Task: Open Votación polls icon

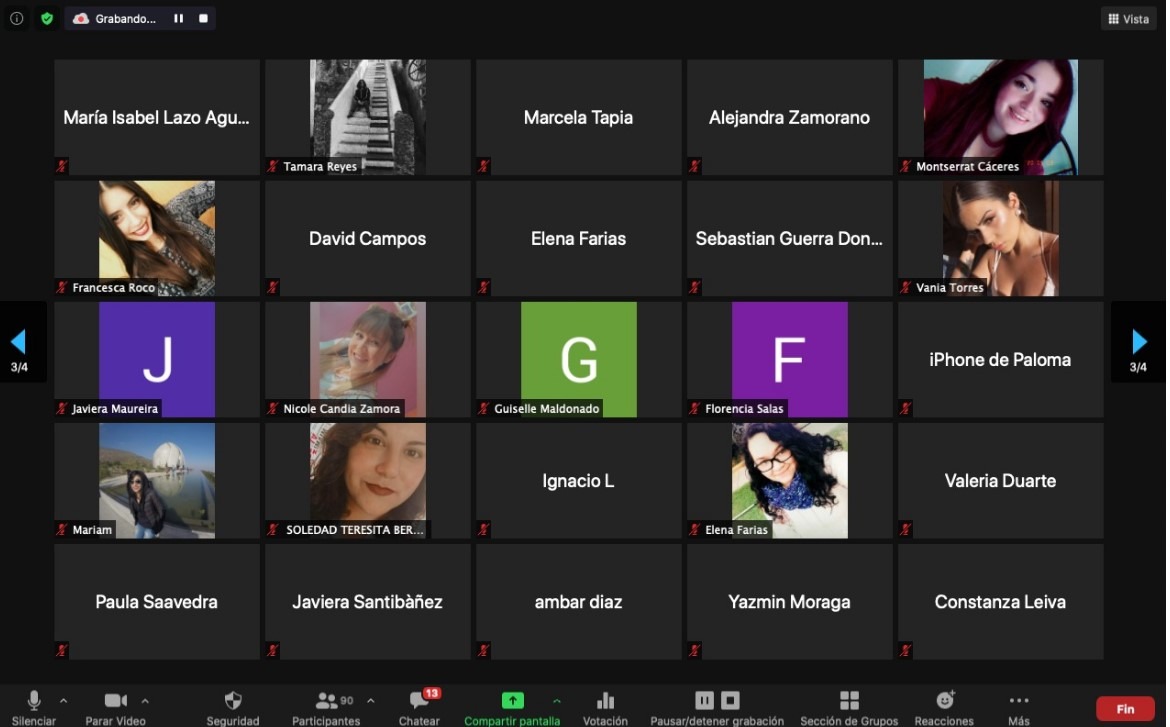Action: point(605,701)
